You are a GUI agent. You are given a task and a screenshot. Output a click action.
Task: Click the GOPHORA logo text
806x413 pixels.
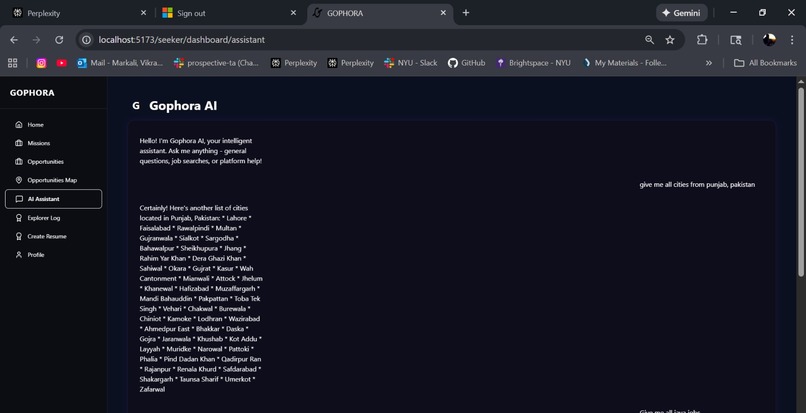[32, 93]
